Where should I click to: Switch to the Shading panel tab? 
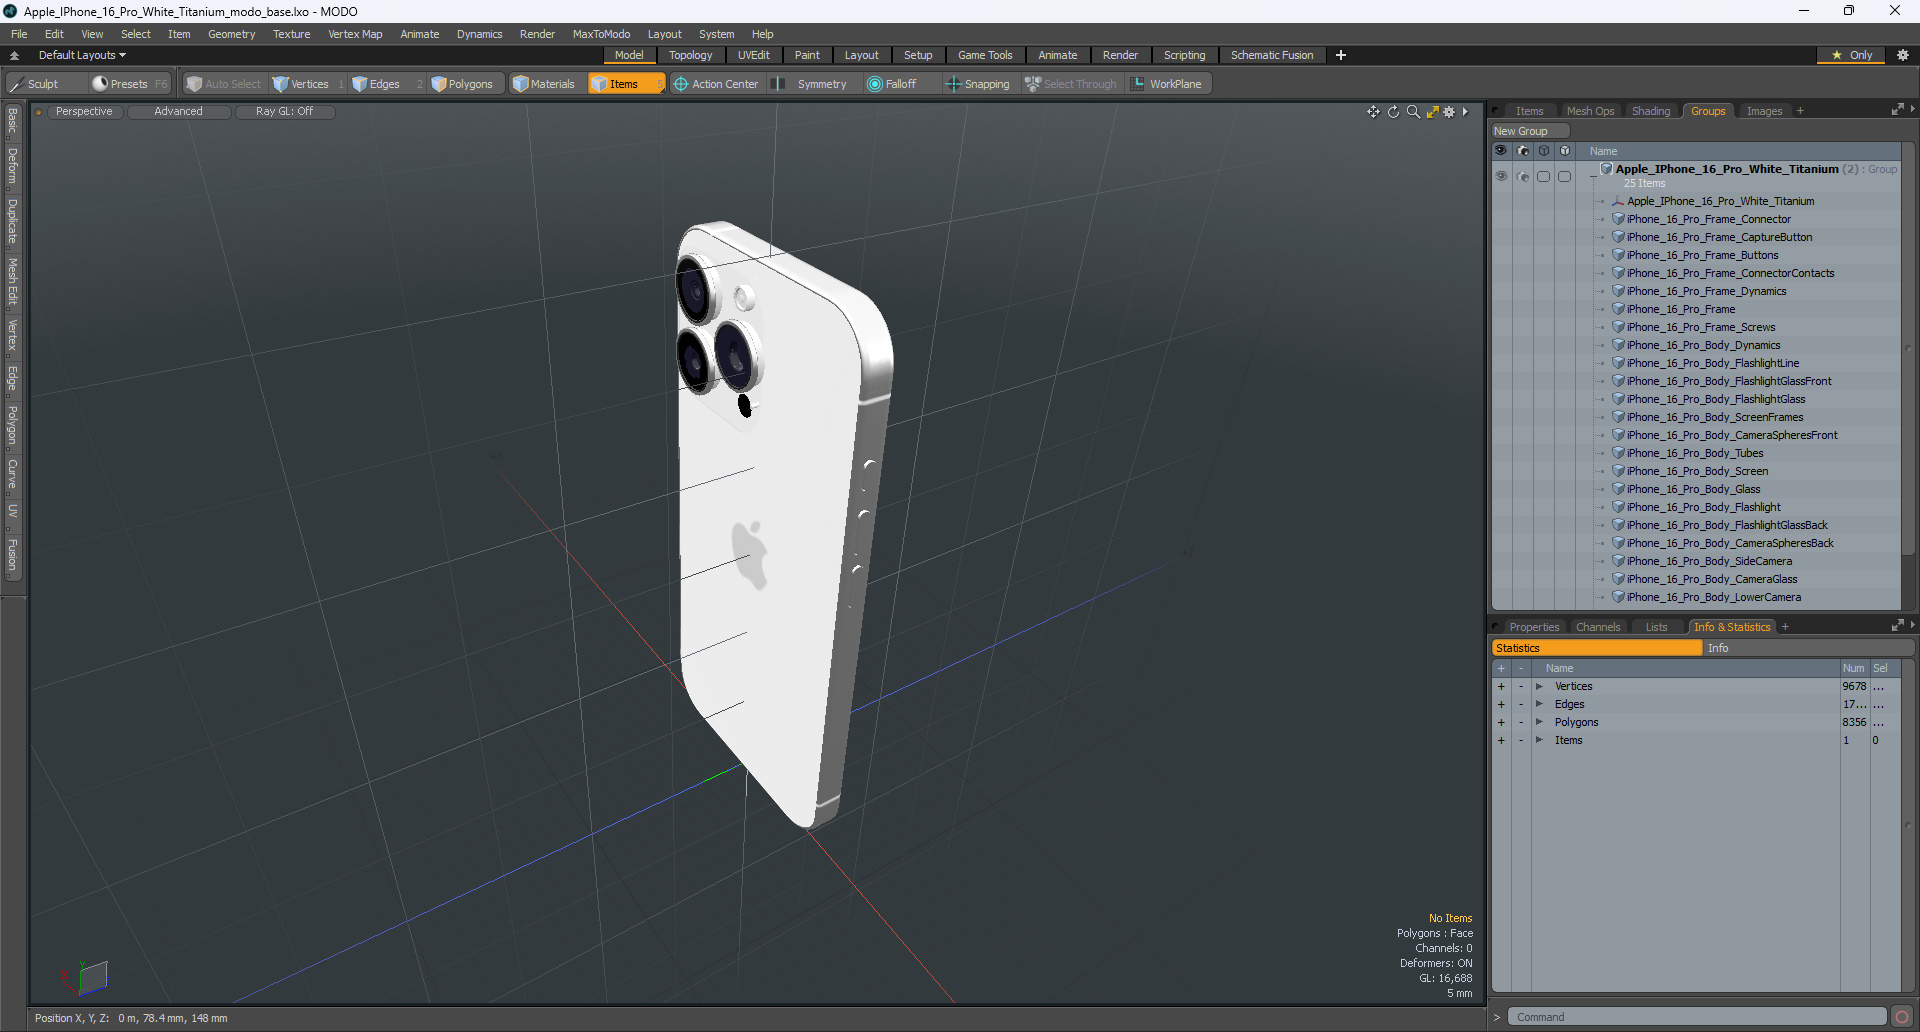click(x=1651, y=111)
